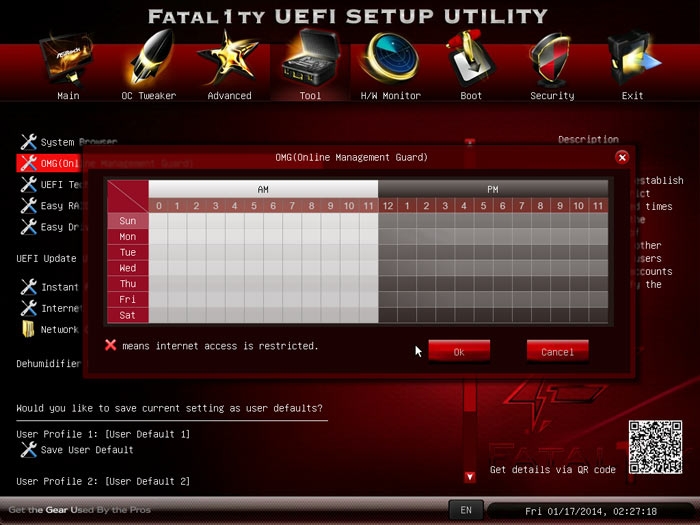Open the Main monitor icon

tap(68, 60)
